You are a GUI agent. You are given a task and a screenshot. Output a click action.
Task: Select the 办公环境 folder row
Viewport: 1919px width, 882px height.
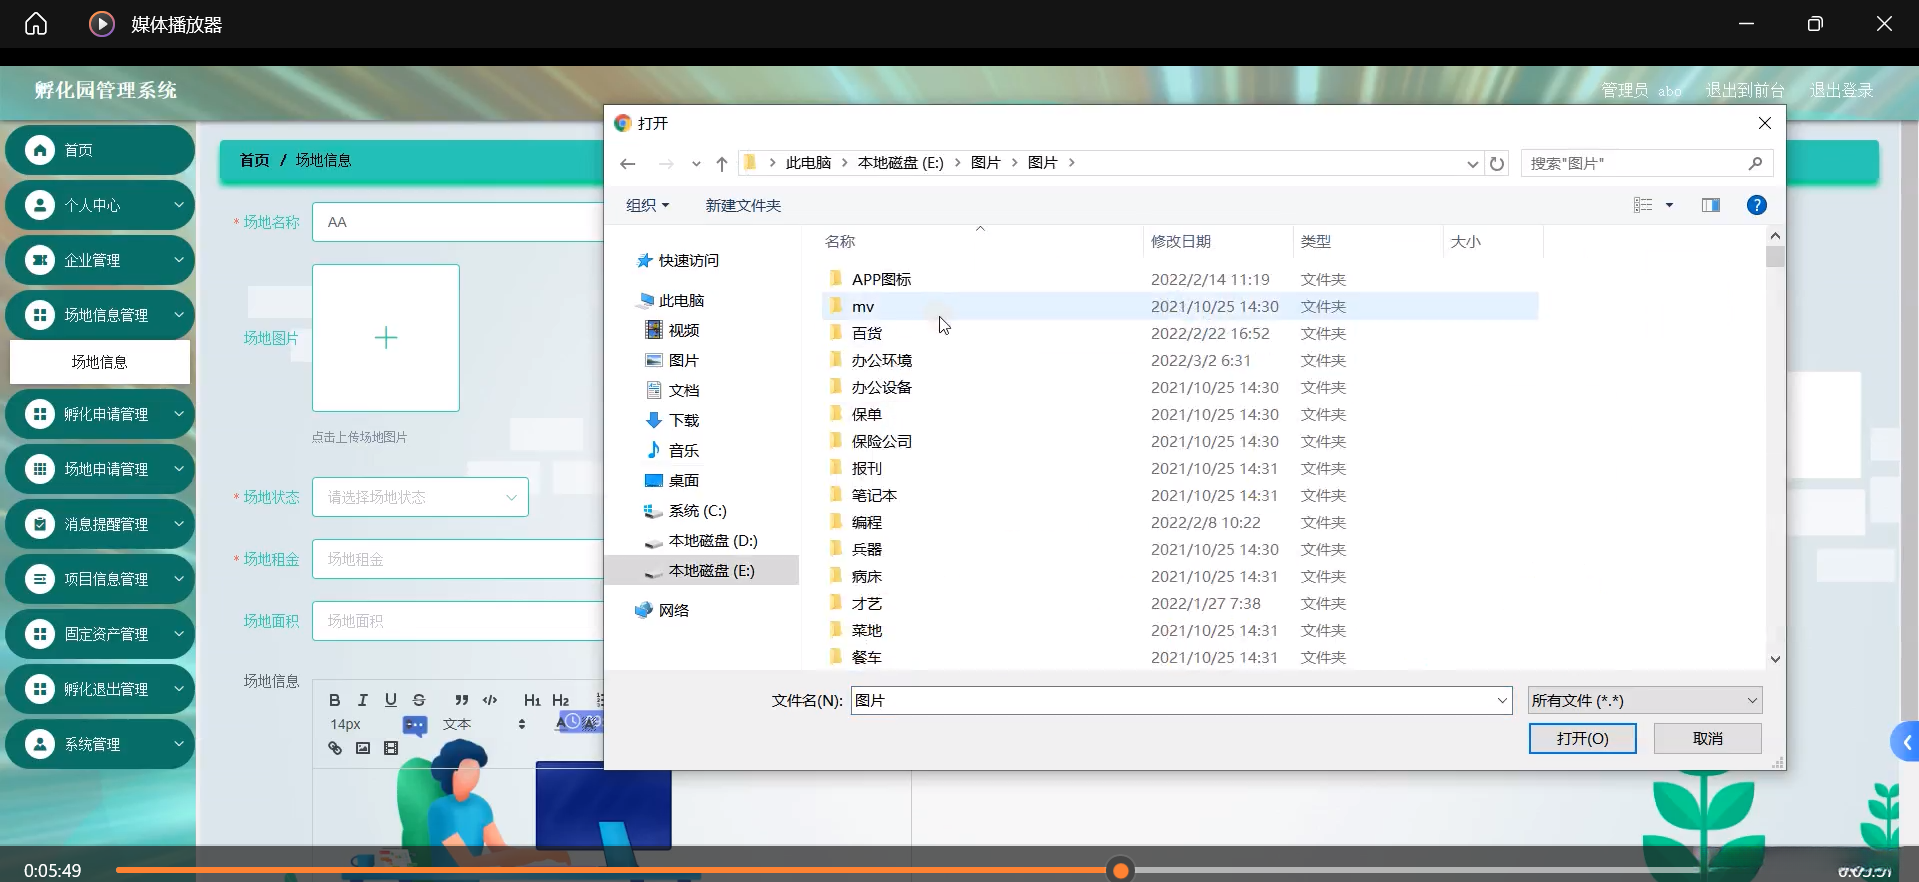tap(1180, 360)
